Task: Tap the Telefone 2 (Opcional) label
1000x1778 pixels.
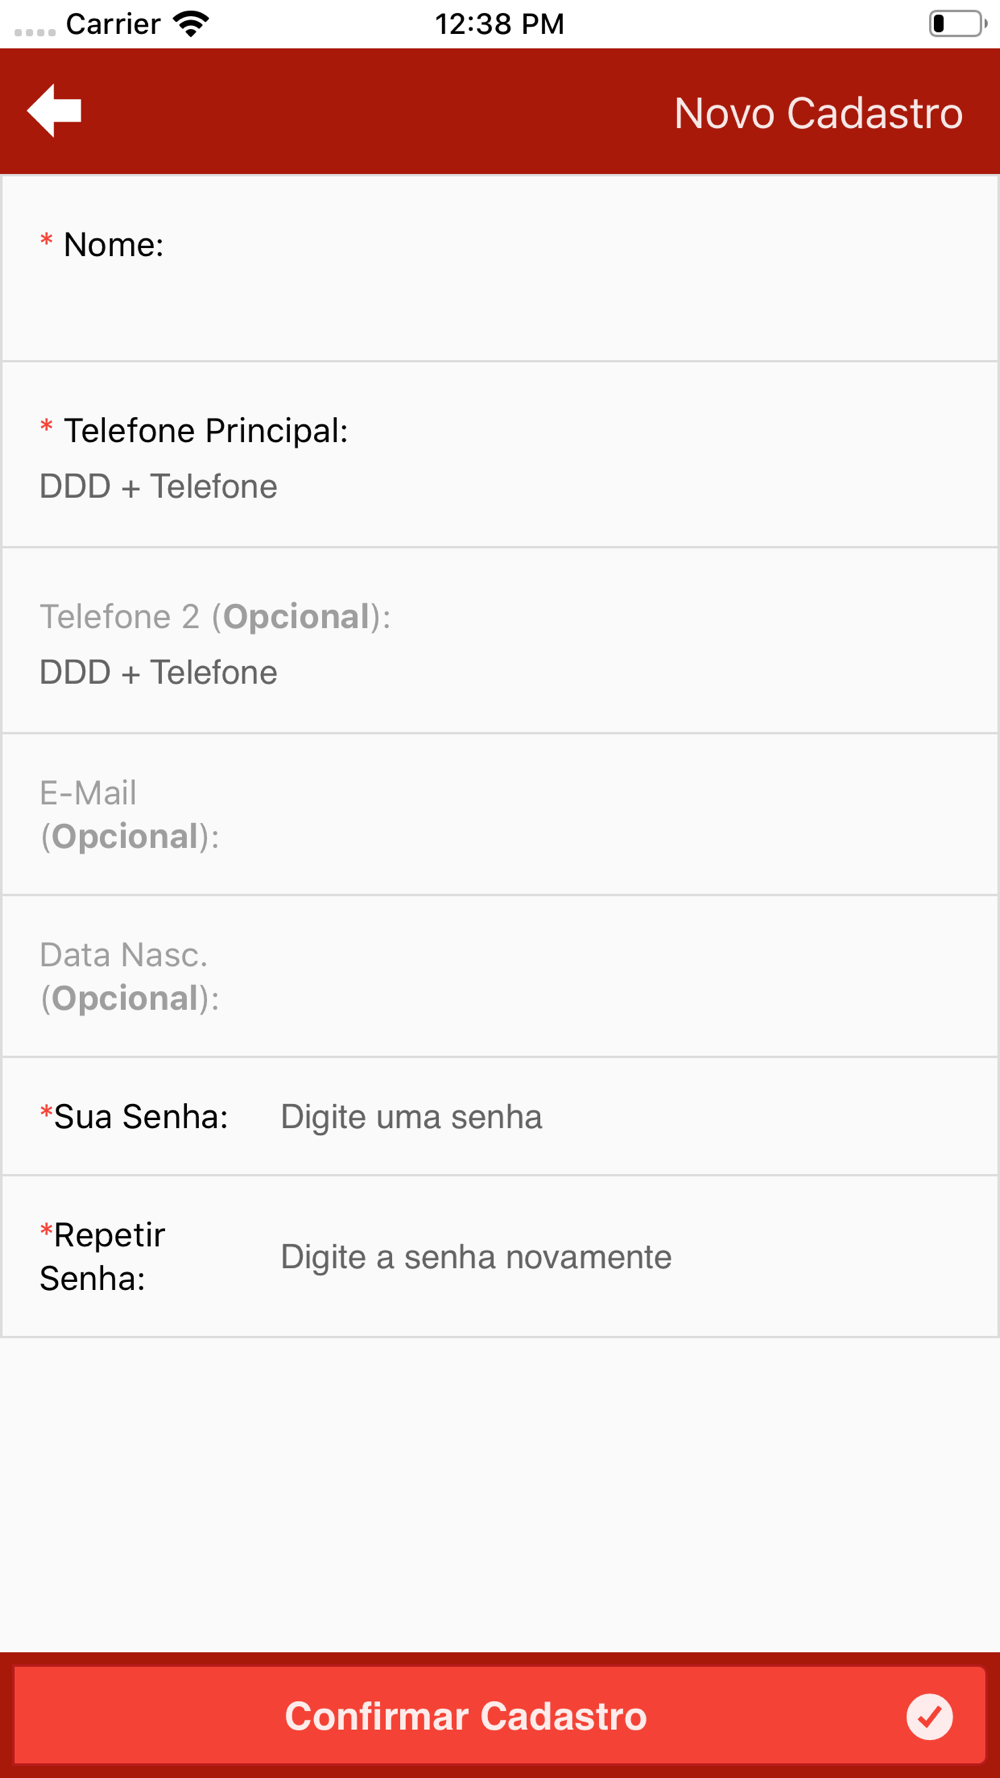Action: [x=215, y=617]
